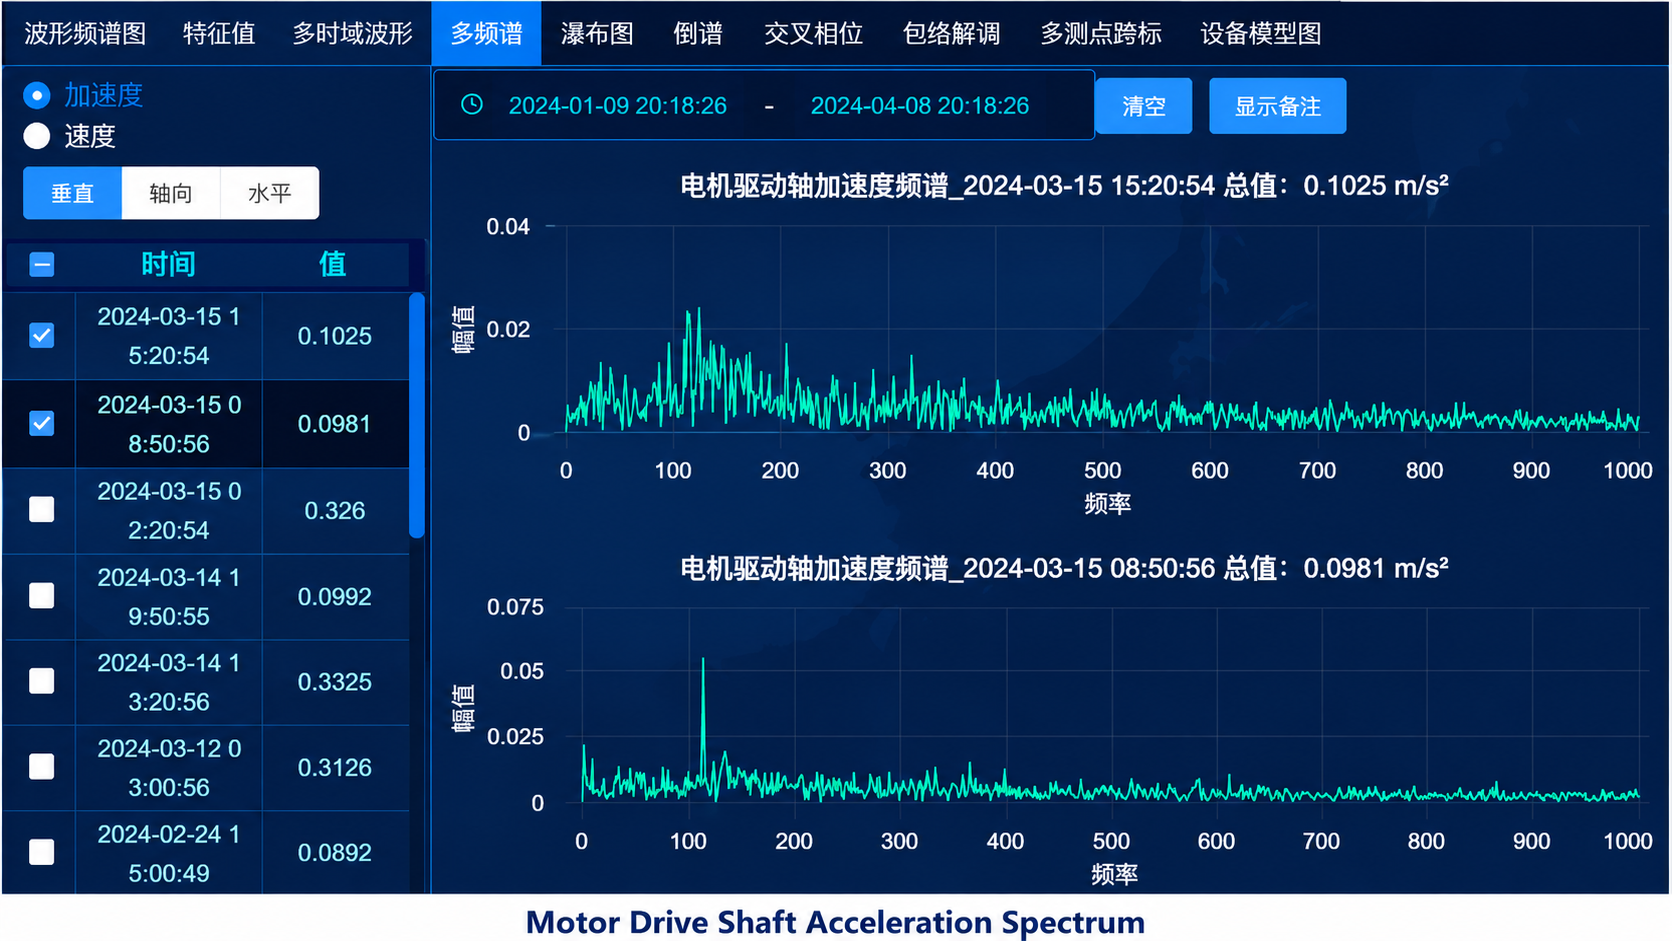
Task: Check the 2024-03-12 03:00:56 row checkbox
Action: coord(42,767)
